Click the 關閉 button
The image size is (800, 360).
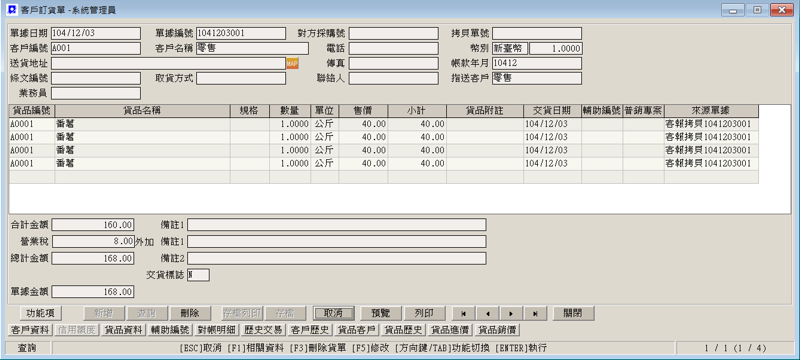[x=572, y=313]
